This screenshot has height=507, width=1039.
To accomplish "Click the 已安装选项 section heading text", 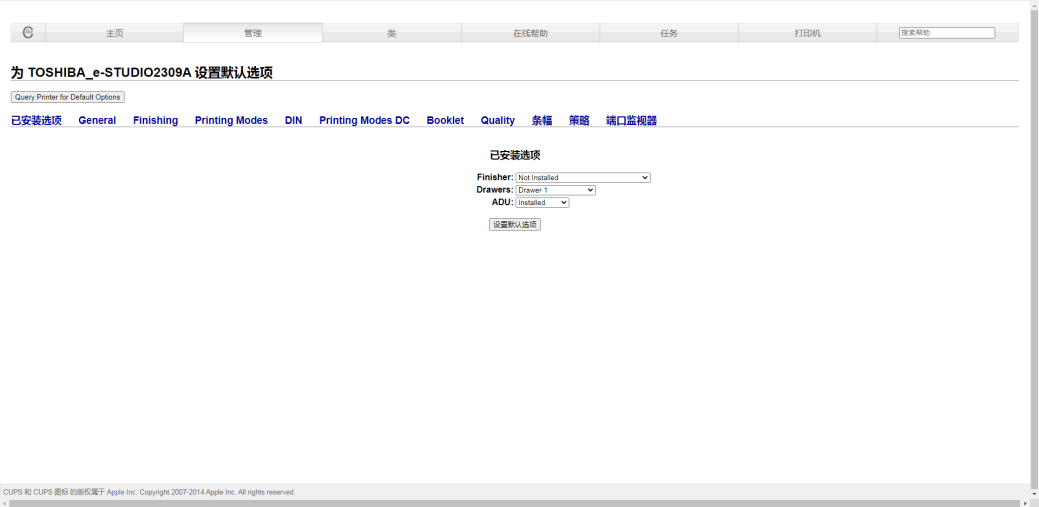I will [515, 155].
